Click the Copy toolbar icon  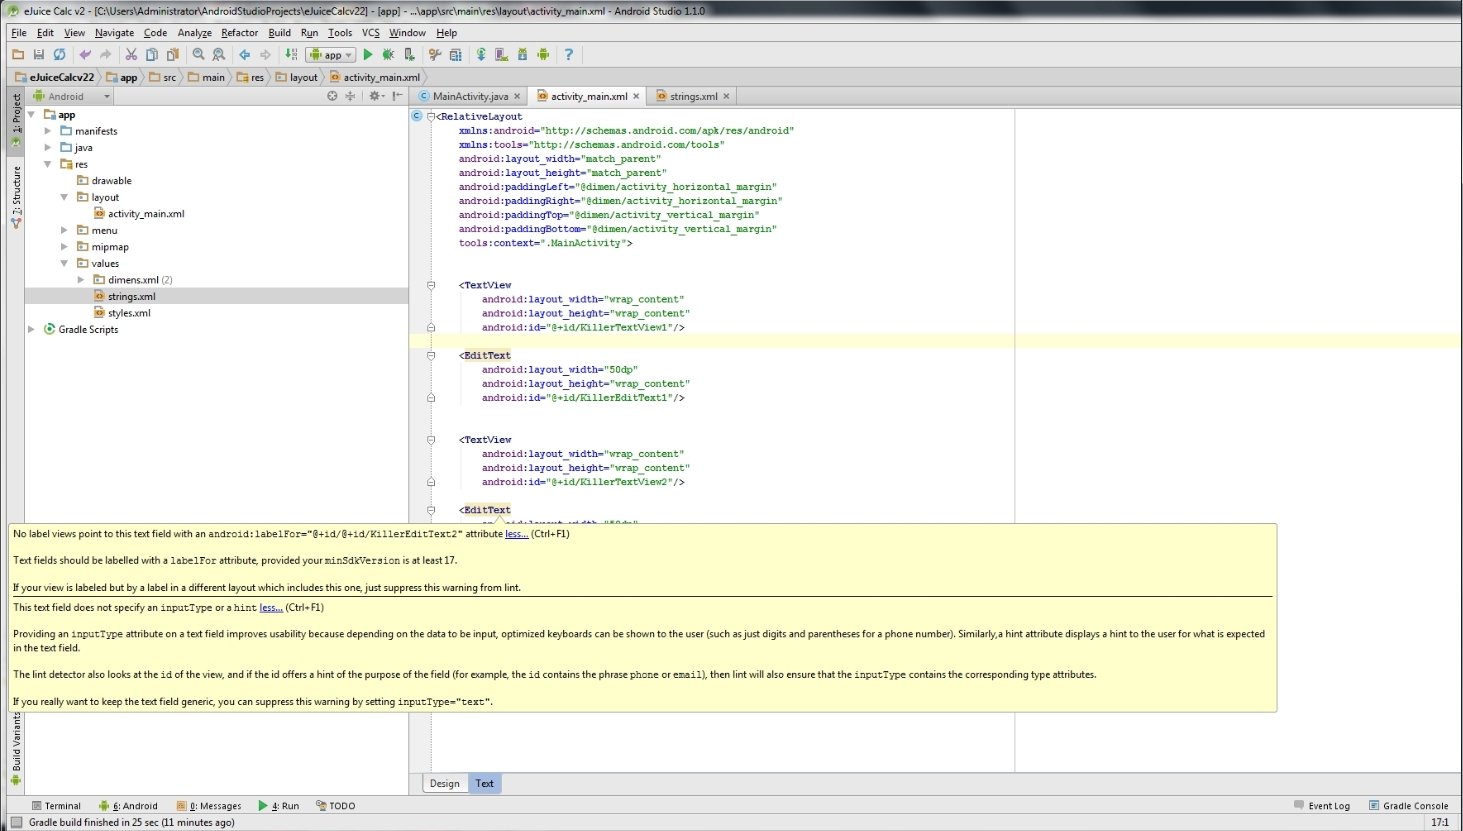[152, 55]
